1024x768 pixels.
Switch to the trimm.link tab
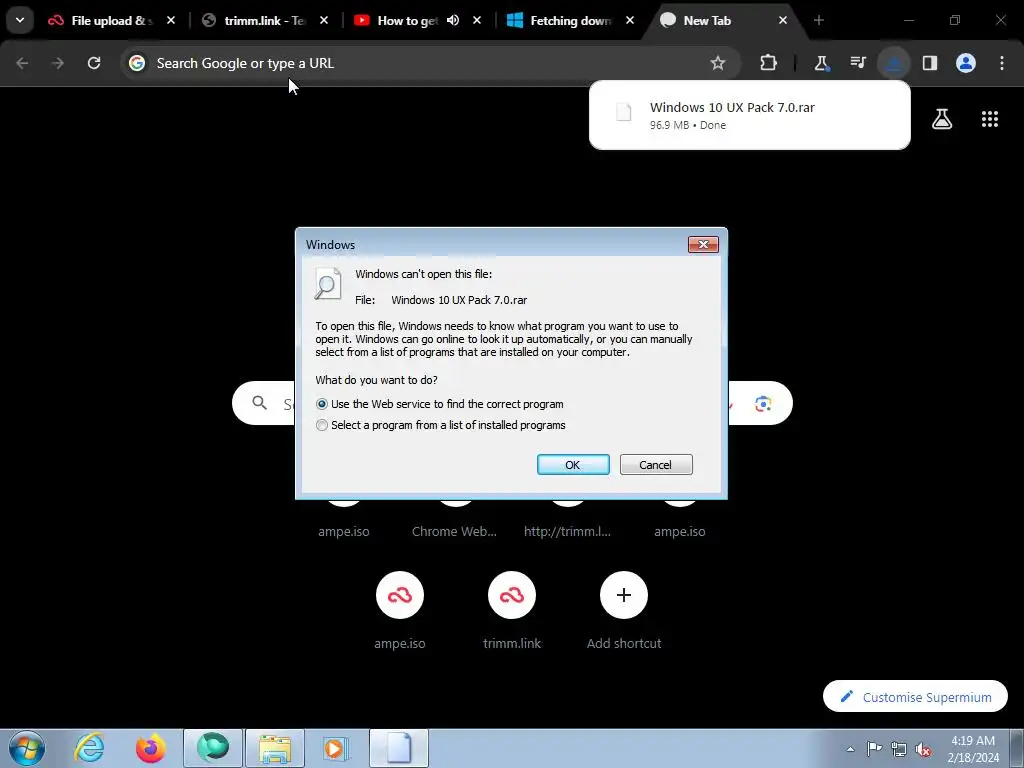tap(264, 21)
